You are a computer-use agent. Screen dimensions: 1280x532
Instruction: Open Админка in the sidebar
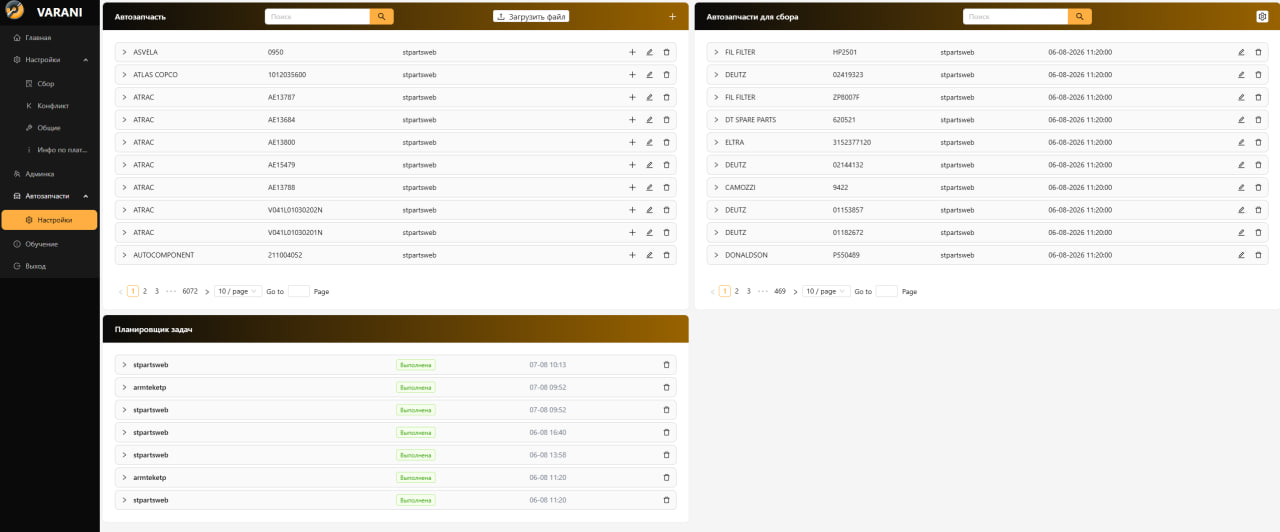click(x=50, y=174)
